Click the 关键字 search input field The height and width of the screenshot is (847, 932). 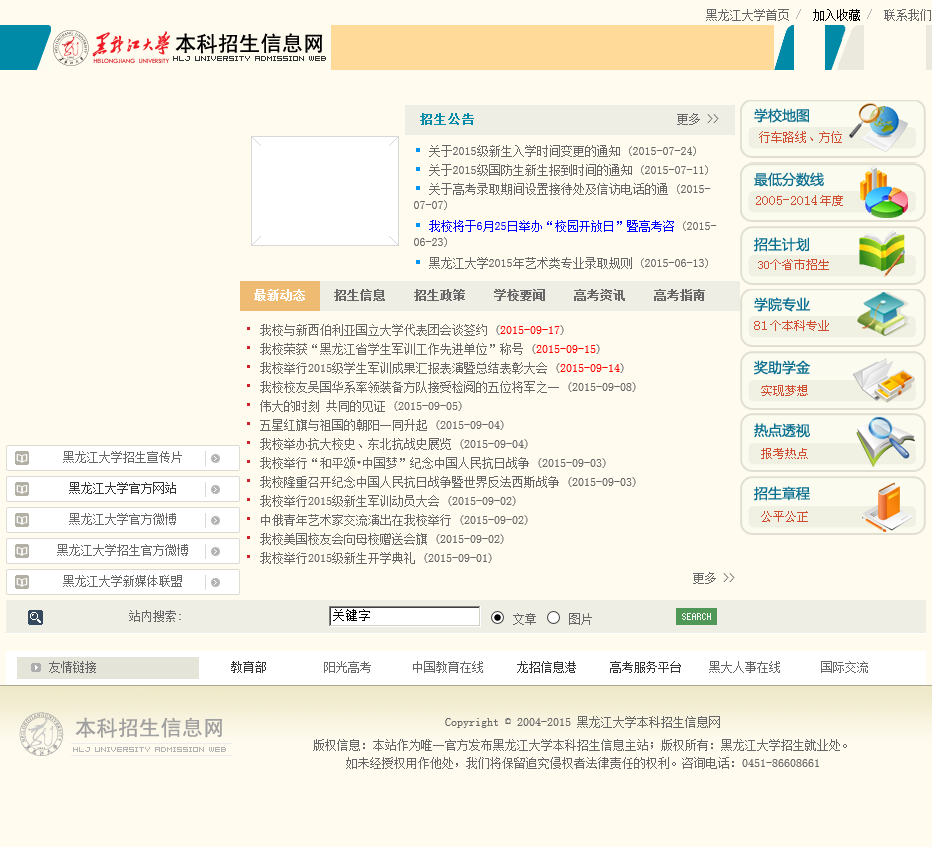pos(404,616)
